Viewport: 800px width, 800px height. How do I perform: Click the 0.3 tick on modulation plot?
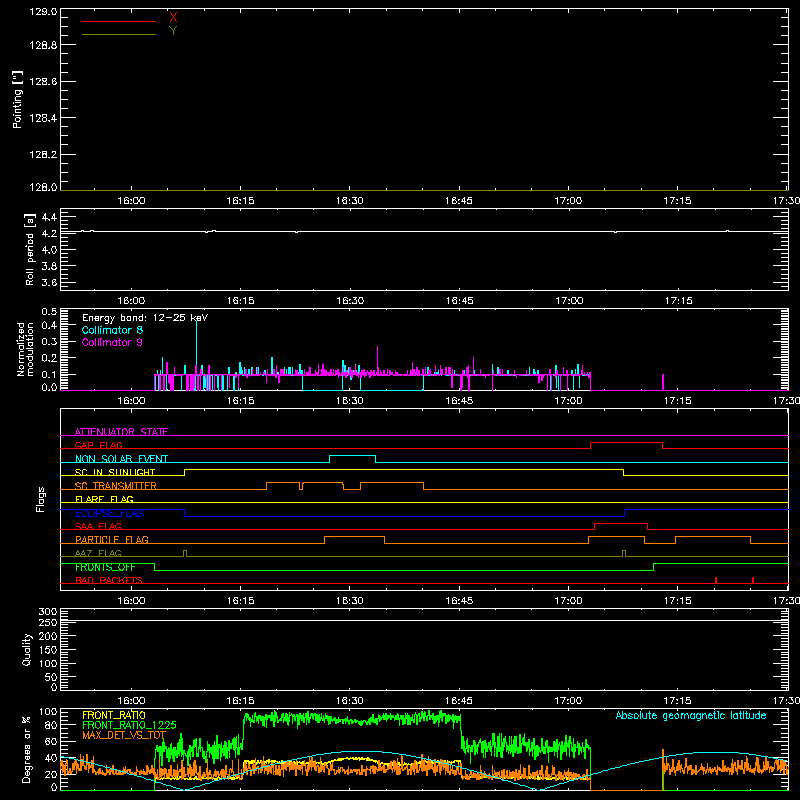coord(49,341)
